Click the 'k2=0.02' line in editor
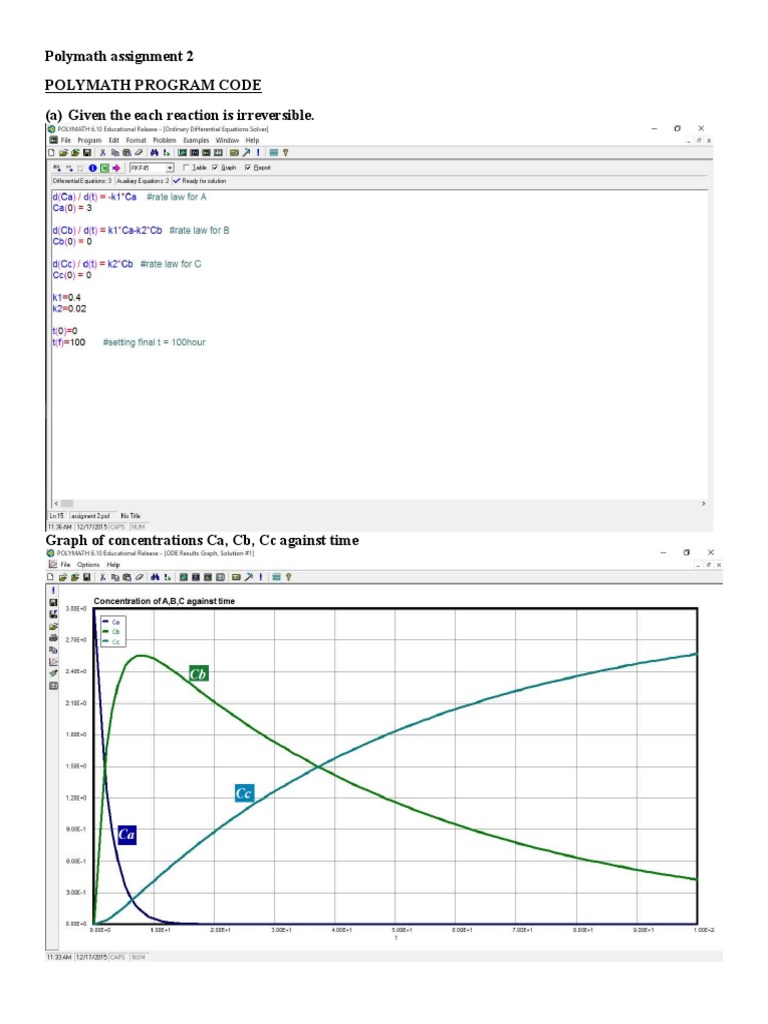Image resolution: width=768 pixels, height=1024 pixels. 69,308
